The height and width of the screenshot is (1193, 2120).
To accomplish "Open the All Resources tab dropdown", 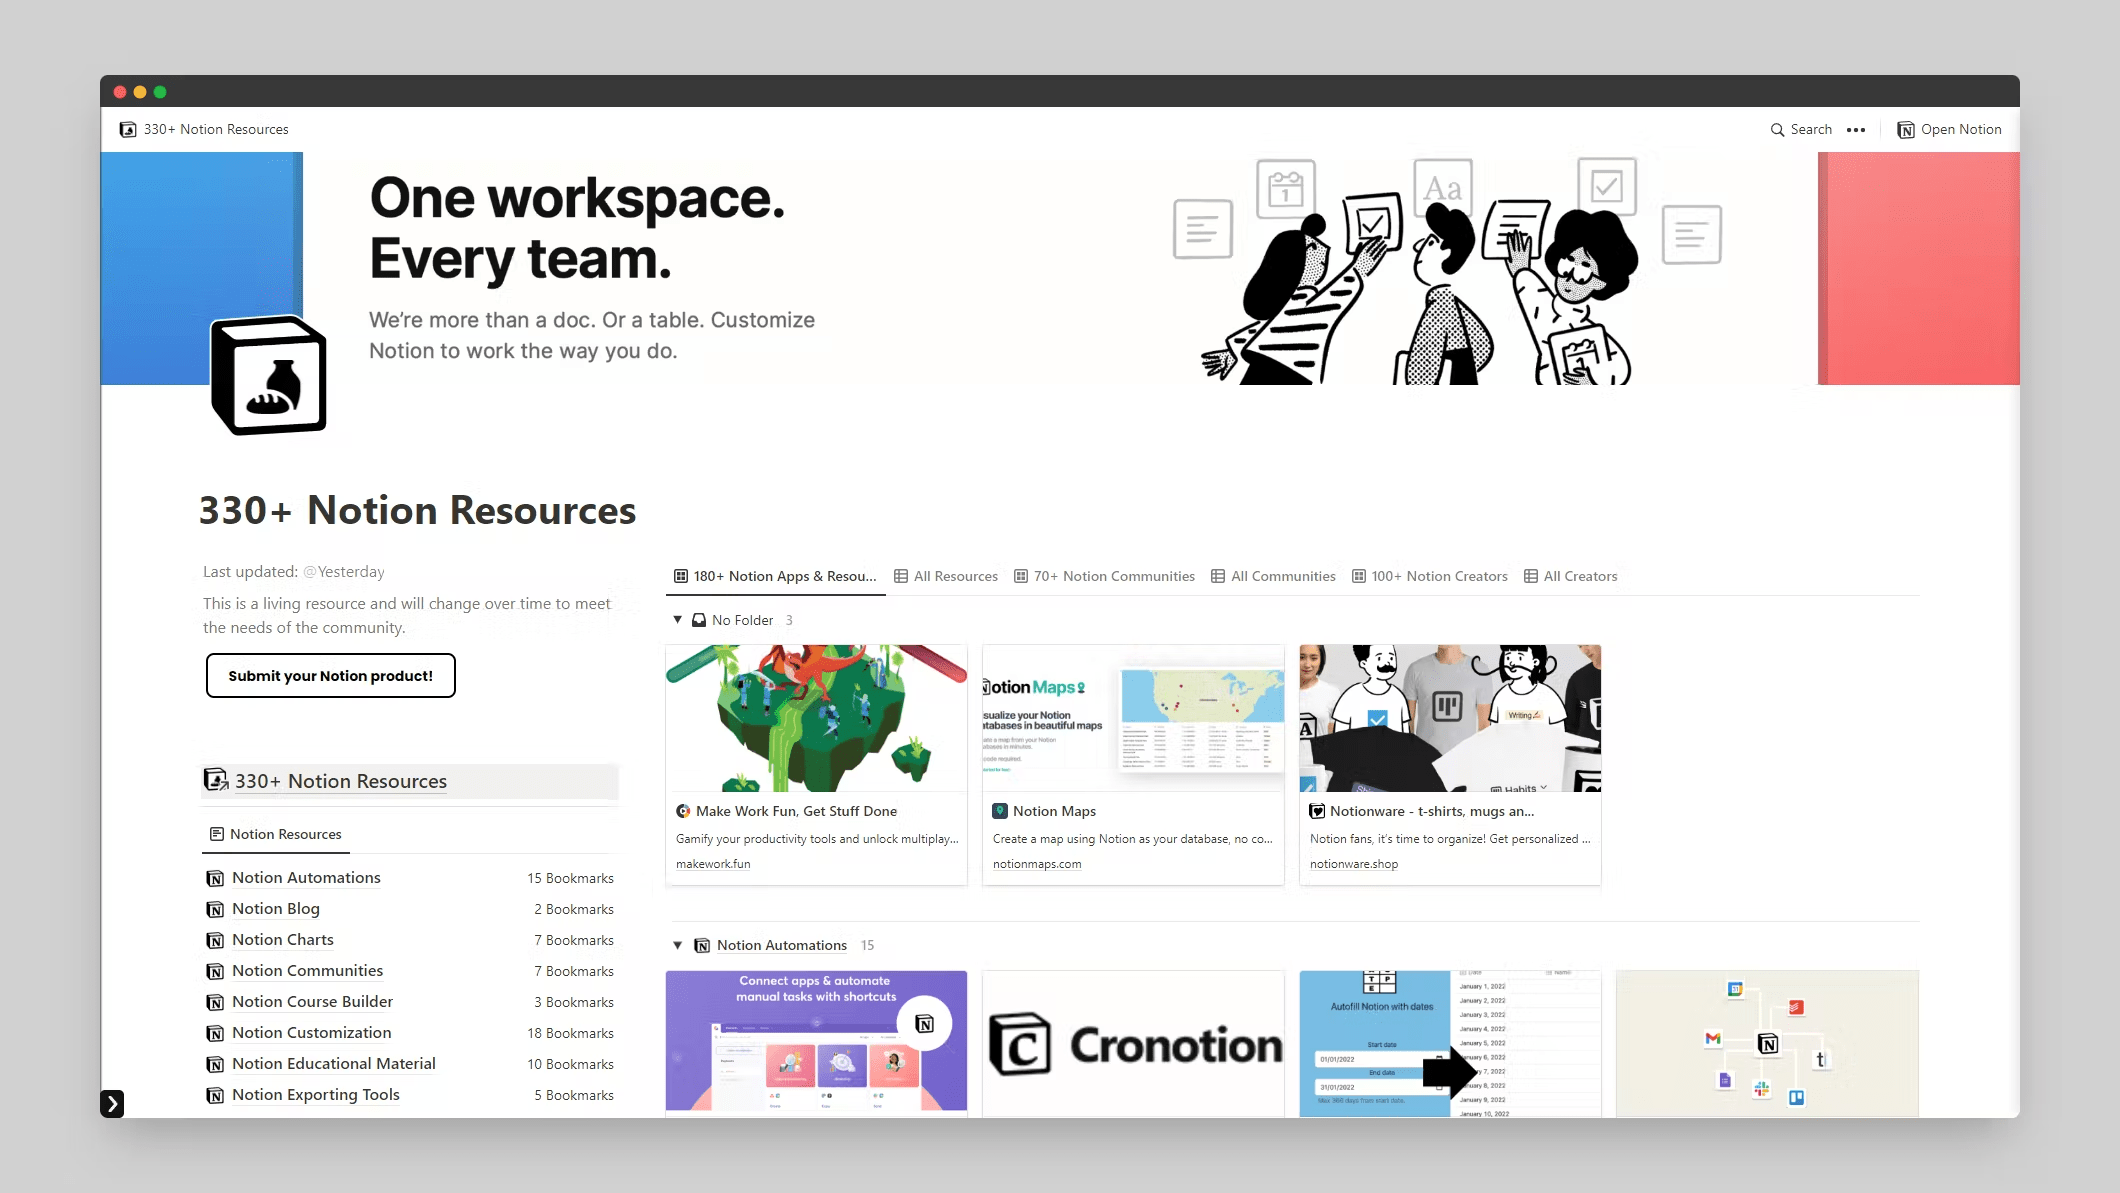I will 946,575.
